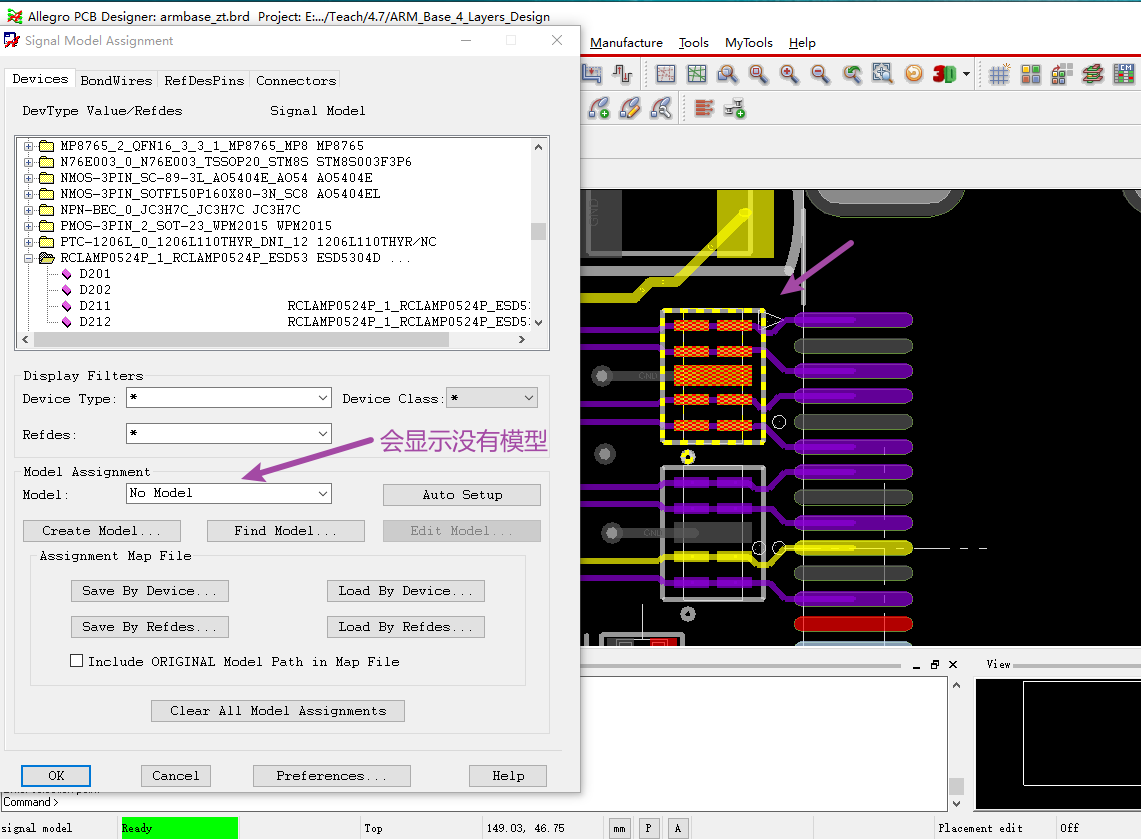Open the Tools menu
The height and width of the screenshot is (839, 1141).
tap(693, 43)
